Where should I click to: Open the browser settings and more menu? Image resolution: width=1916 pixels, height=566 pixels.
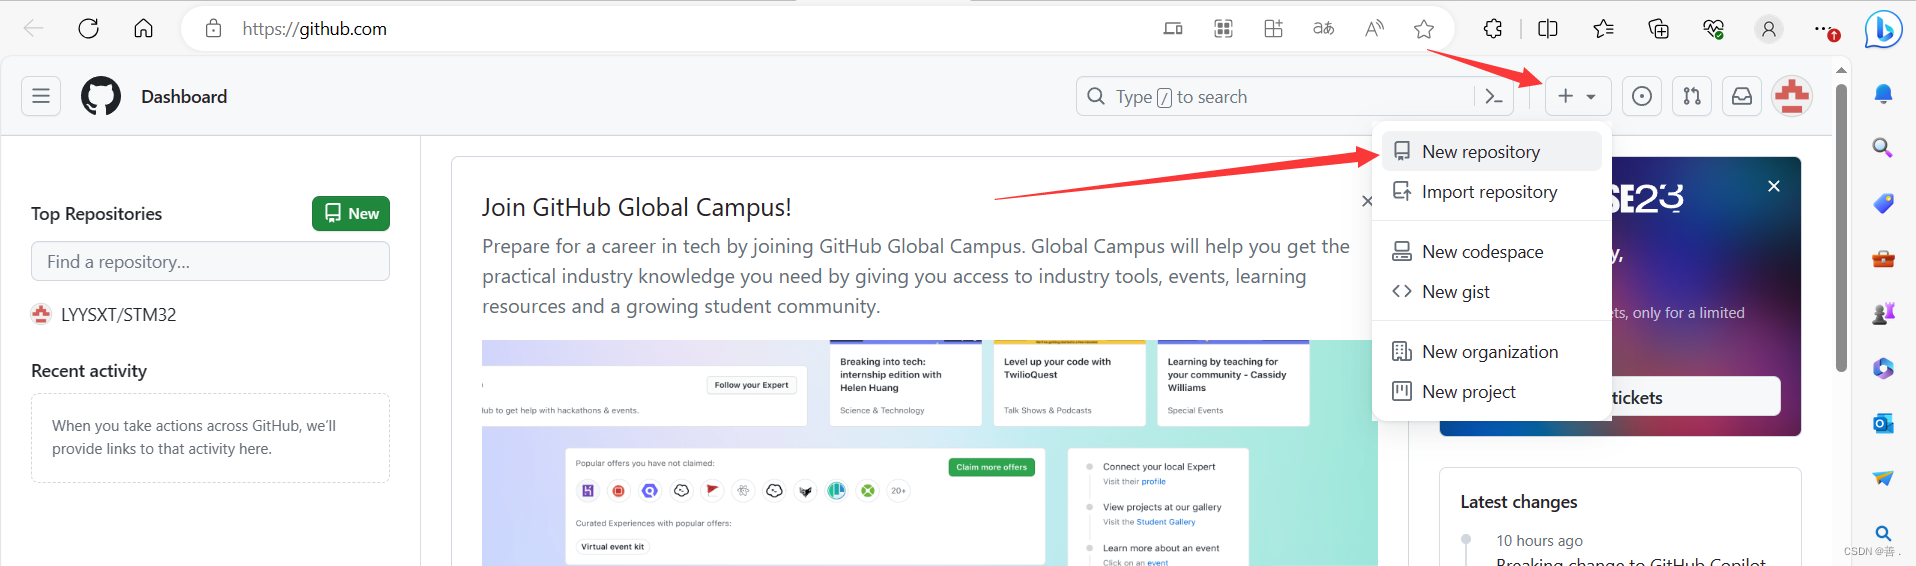coord(1824,29)
